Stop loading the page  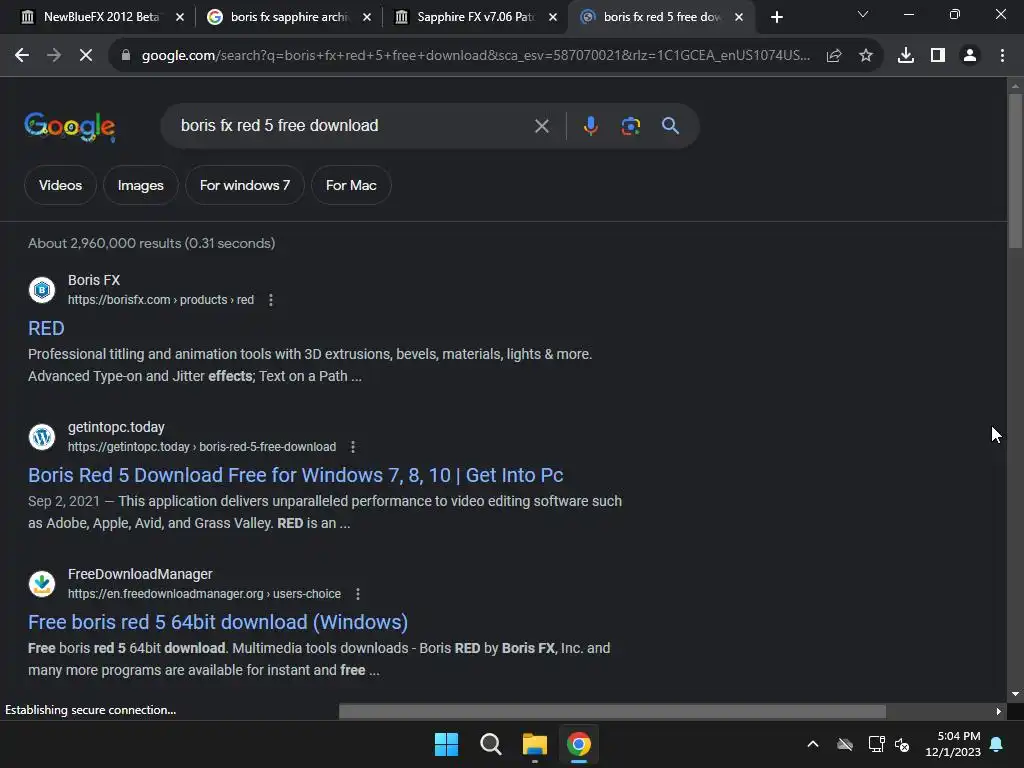tap(86, 56)
